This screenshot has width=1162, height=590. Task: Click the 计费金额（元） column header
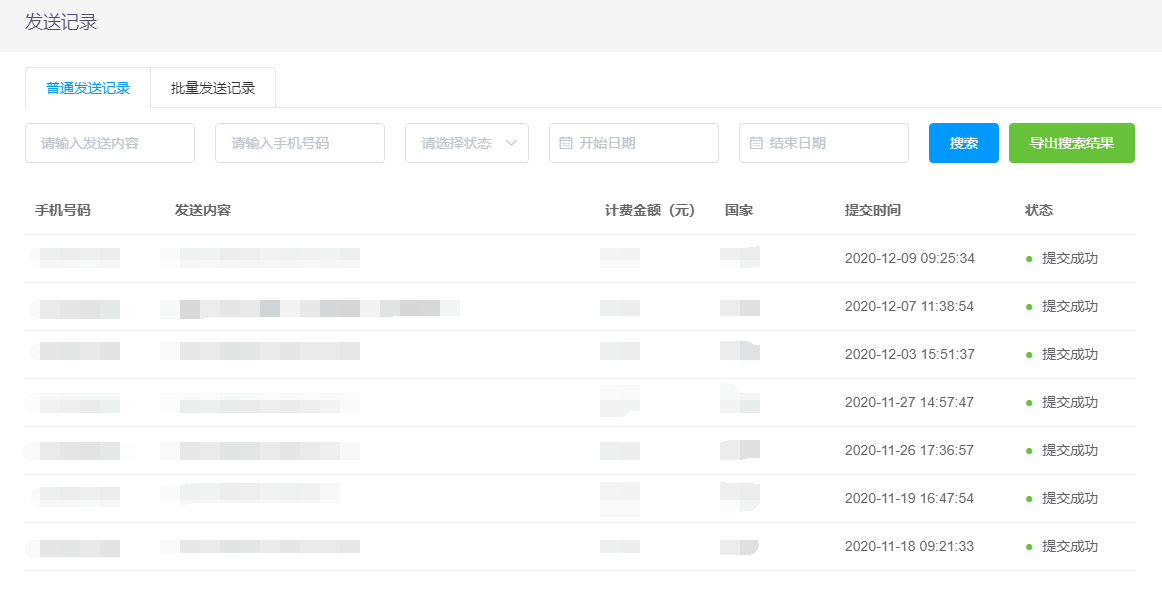[x=650, y=210]
